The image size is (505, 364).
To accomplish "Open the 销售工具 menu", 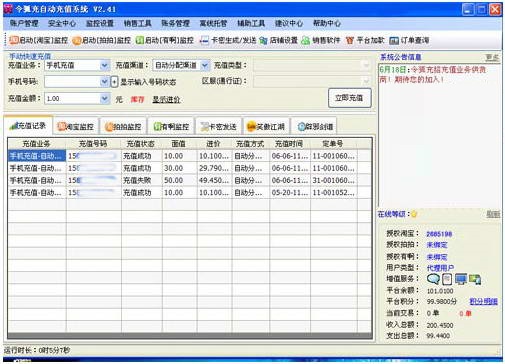I will pyautogui.click(x=138, y=23).
